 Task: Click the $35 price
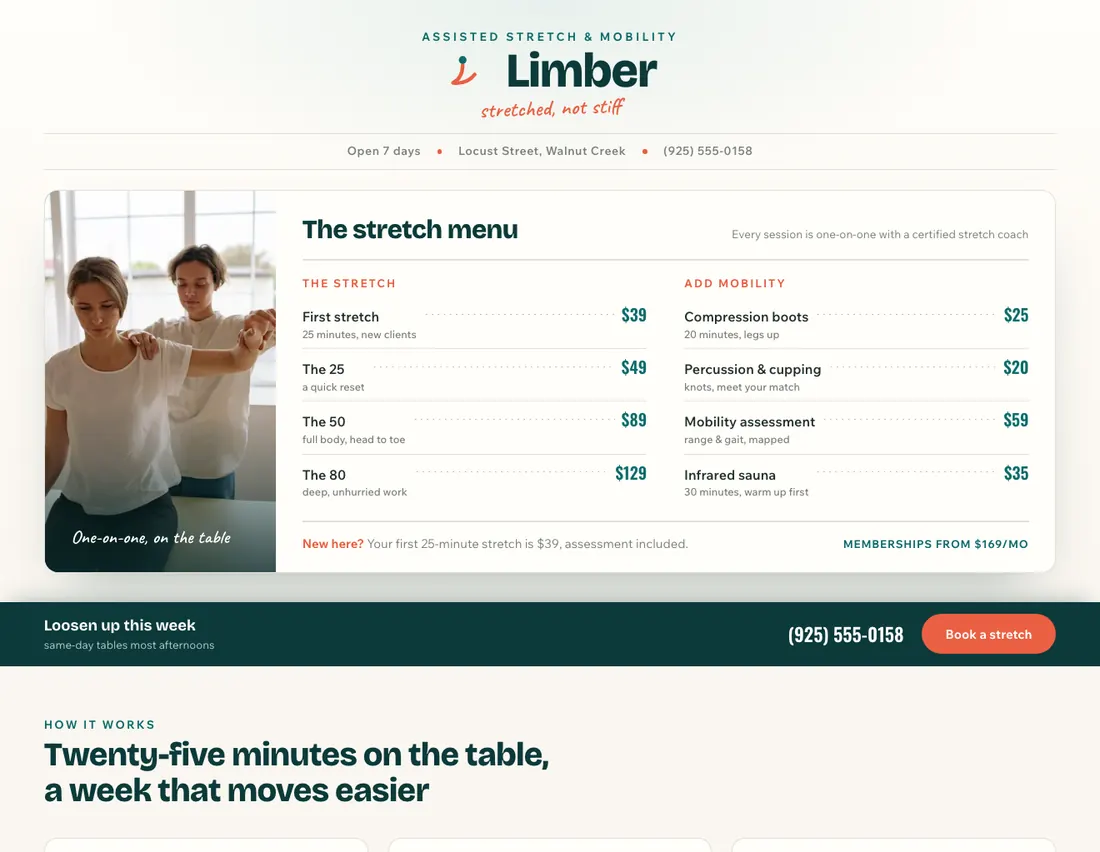[1016, 474]
